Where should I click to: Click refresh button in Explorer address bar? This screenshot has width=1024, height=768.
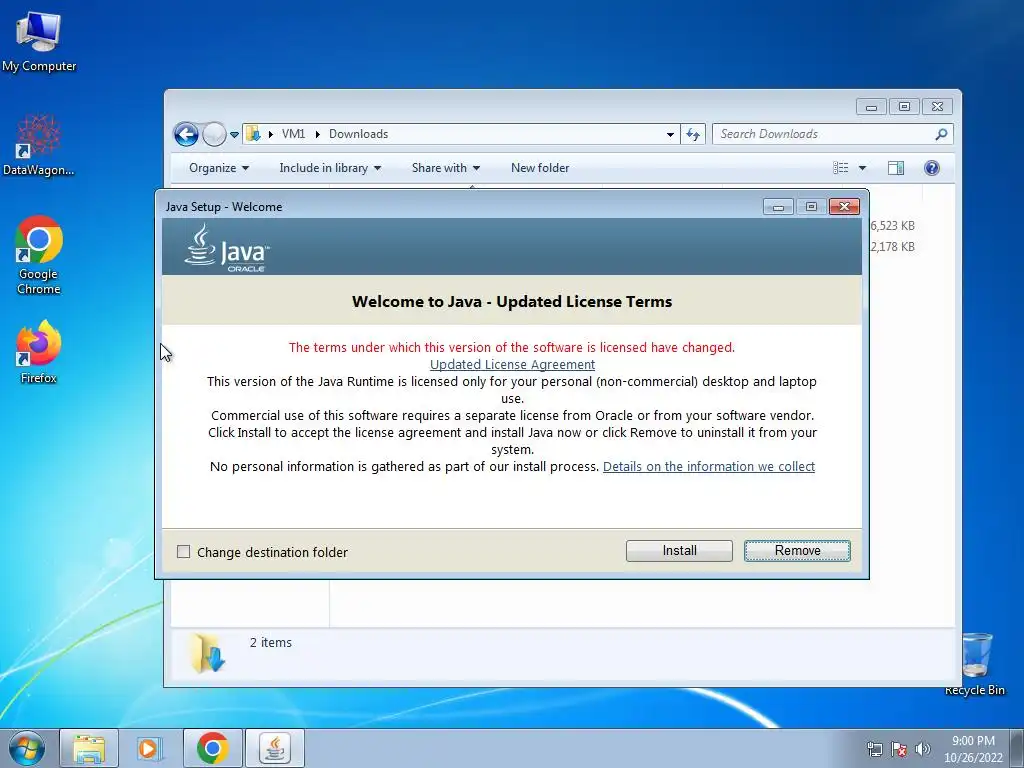pos(692,134)
